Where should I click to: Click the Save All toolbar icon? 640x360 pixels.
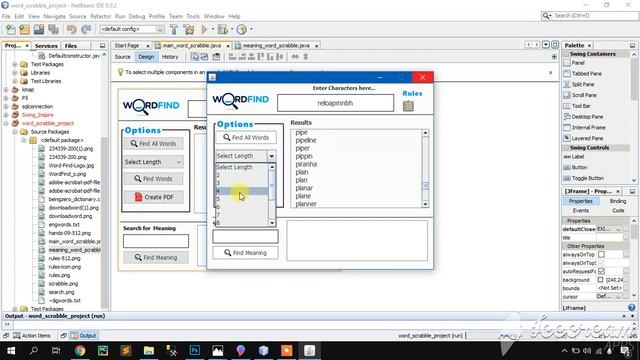click(53, 29)
